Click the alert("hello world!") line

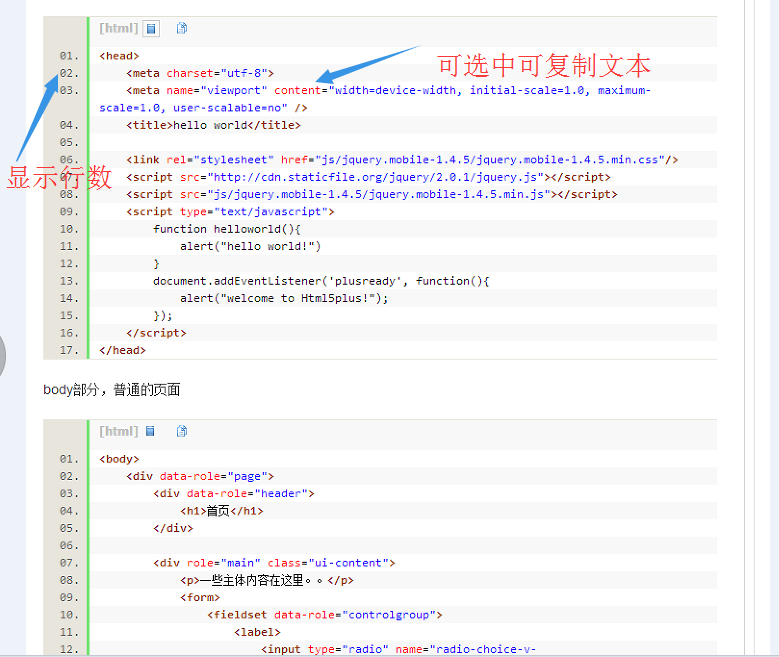click(250, 246)
